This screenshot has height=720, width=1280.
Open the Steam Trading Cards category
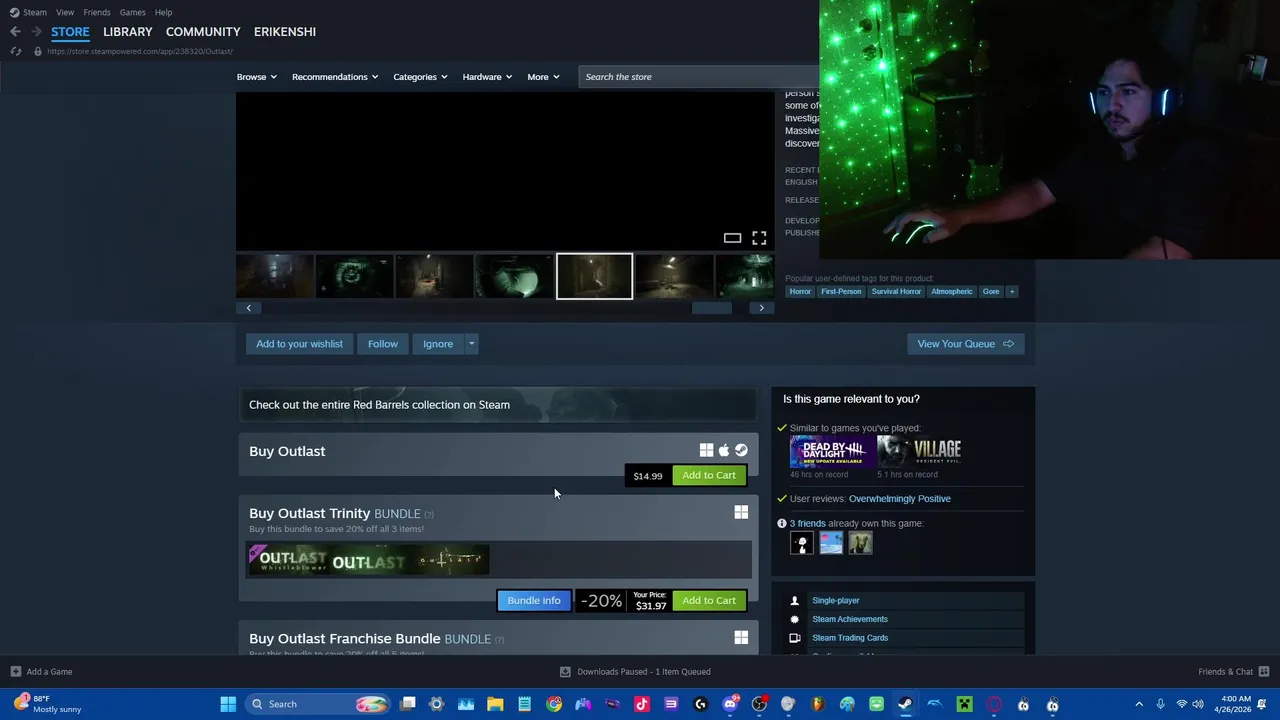coord(850,638)
